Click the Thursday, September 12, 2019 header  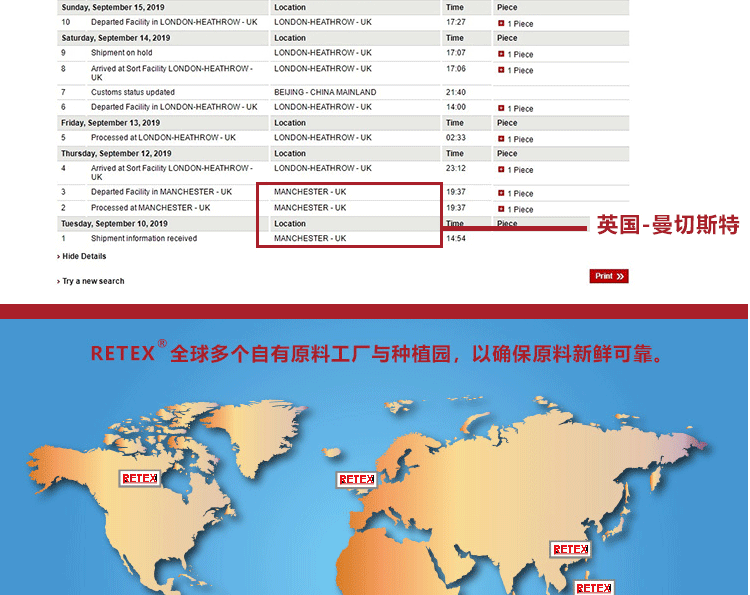(x=116, y=154)
